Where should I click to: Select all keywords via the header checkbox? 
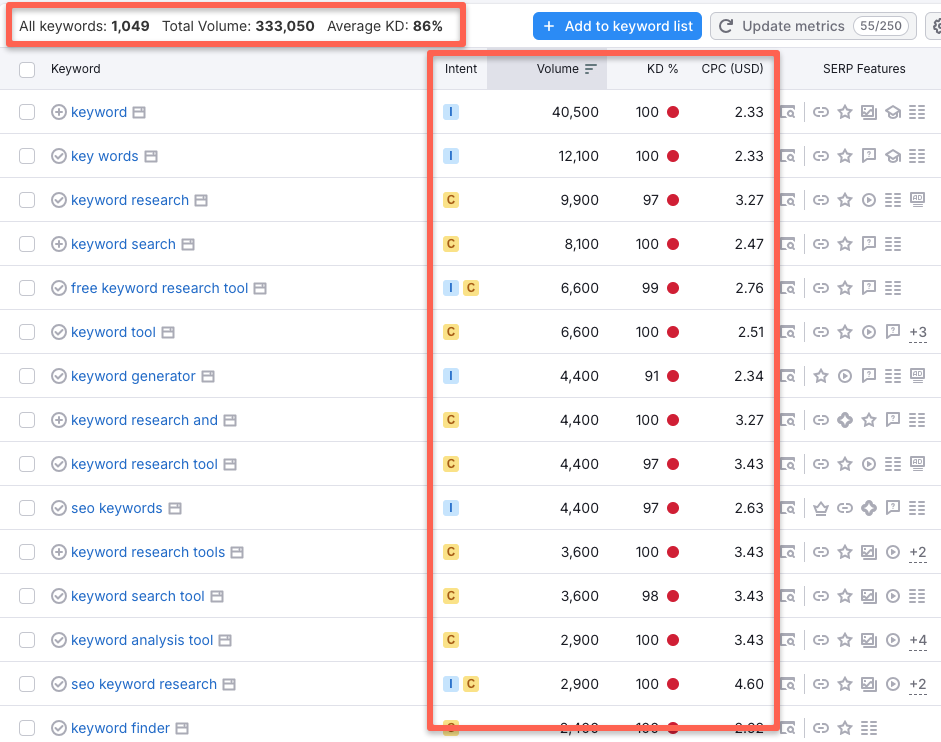(27, 68)
